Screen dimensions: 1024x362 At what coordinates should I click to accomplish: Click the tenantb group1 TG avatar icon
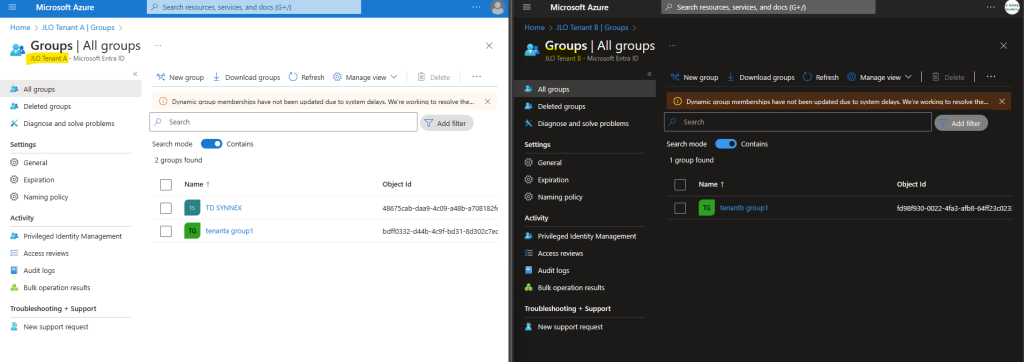(x=707, y=208)
